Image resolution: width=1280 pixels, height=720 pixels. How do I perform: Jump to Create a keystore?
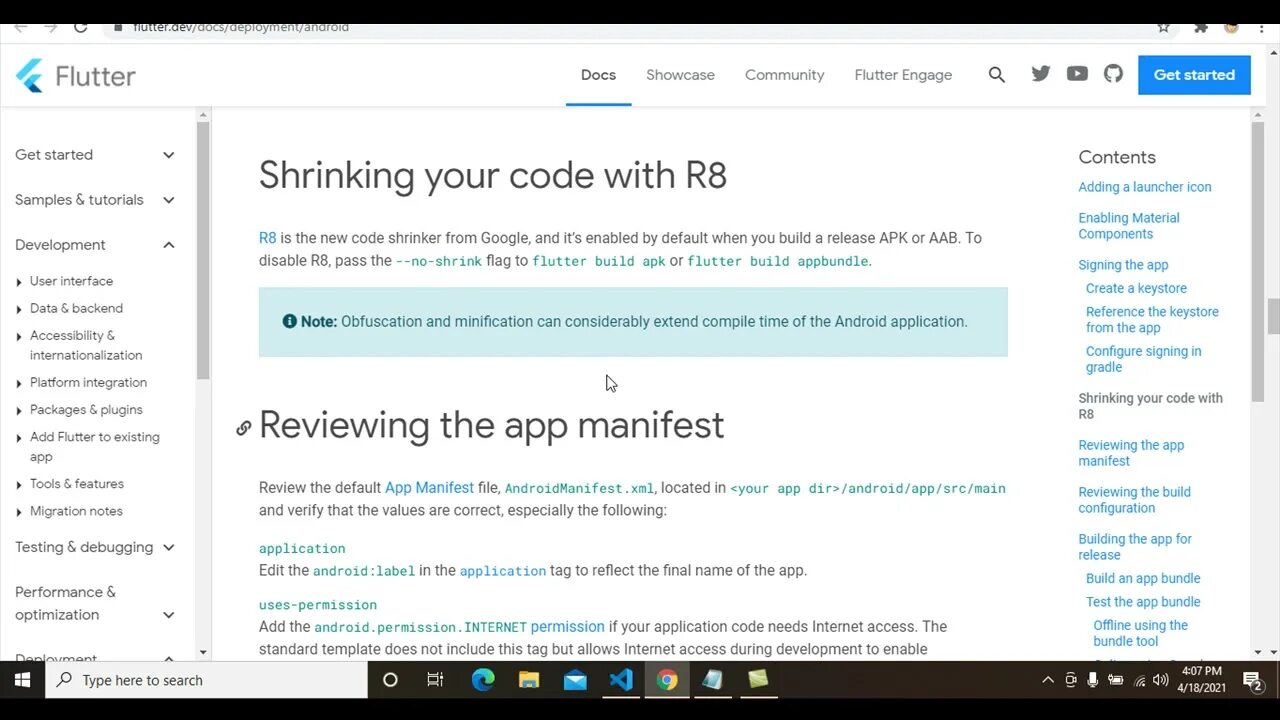pos(1136,288)
